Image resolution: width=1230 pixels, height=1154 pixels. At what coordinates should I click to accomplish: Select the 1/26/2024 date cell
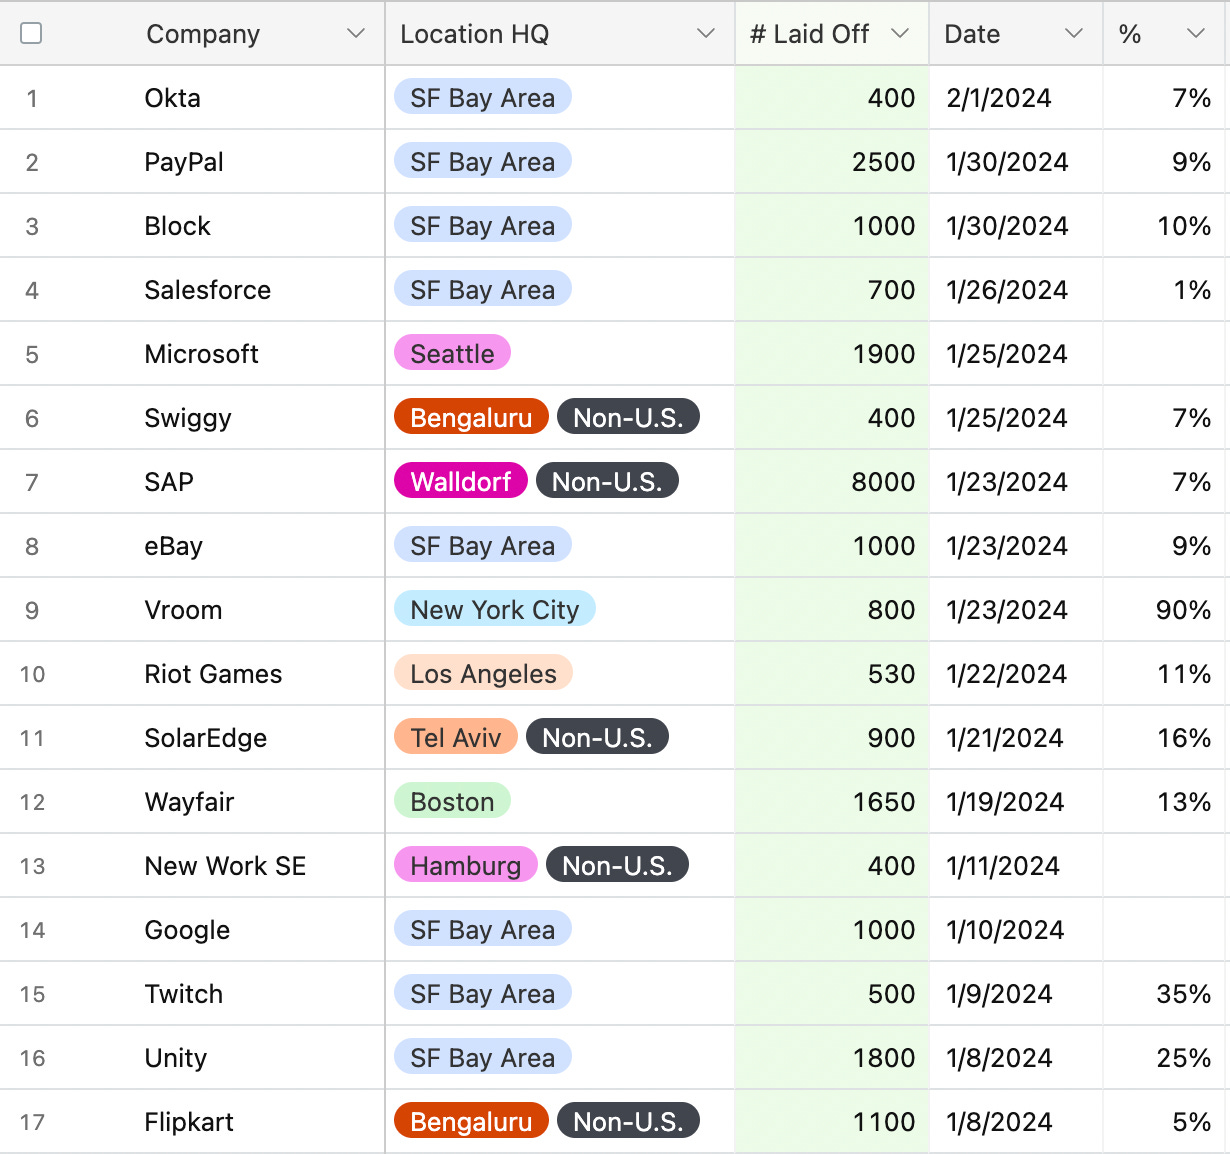coord(1016,290)
